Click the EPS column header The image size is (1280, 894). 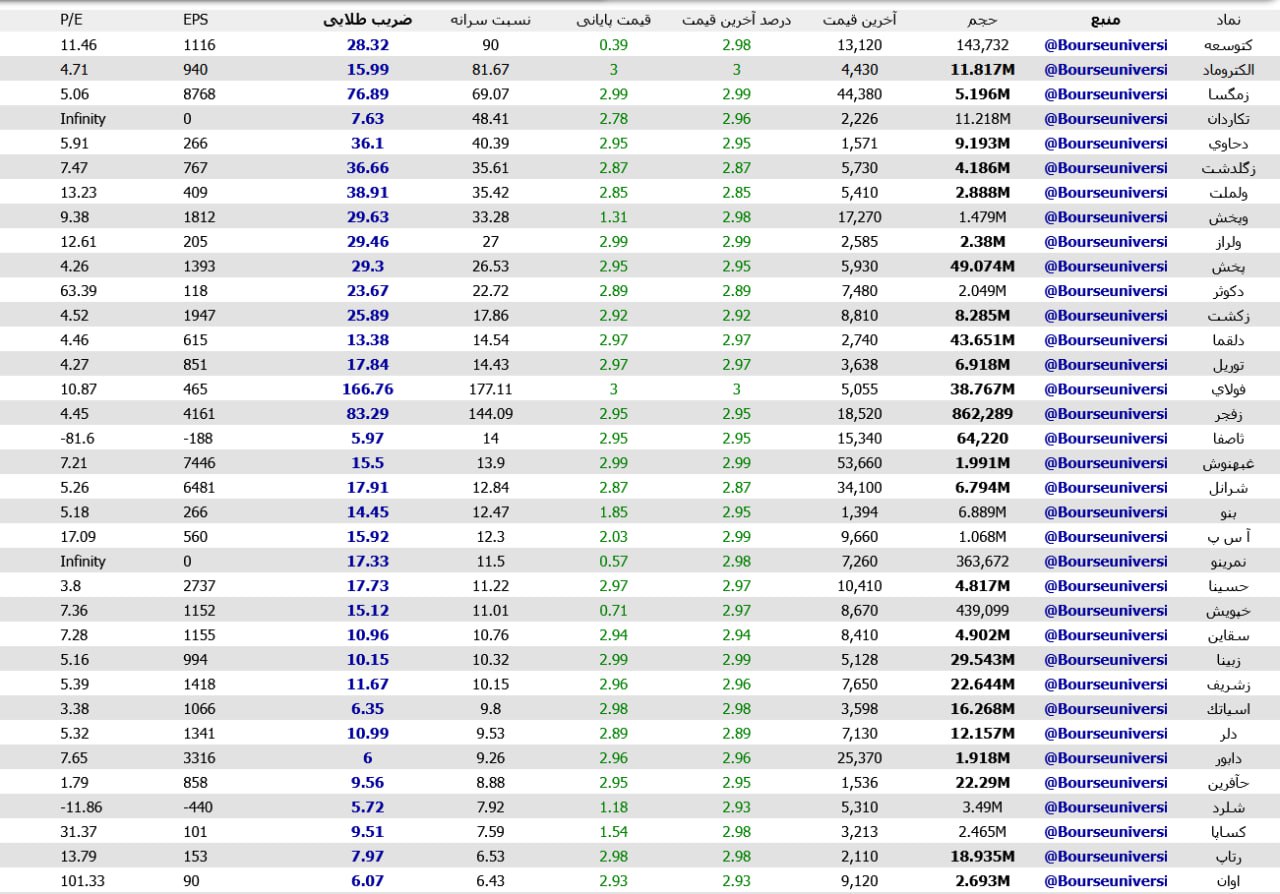coord(196,19)
